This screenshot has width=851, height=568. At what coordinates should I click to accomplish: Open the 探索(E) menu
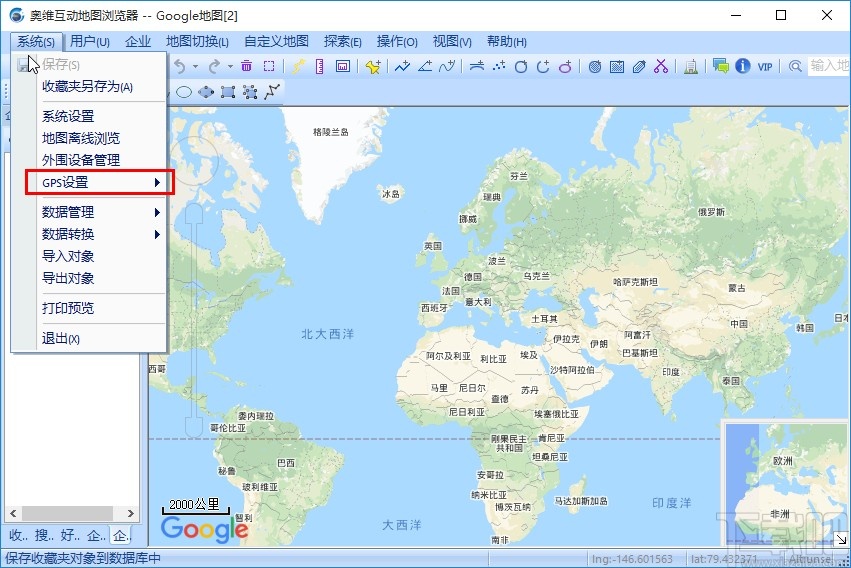click(x=342, y=42)
